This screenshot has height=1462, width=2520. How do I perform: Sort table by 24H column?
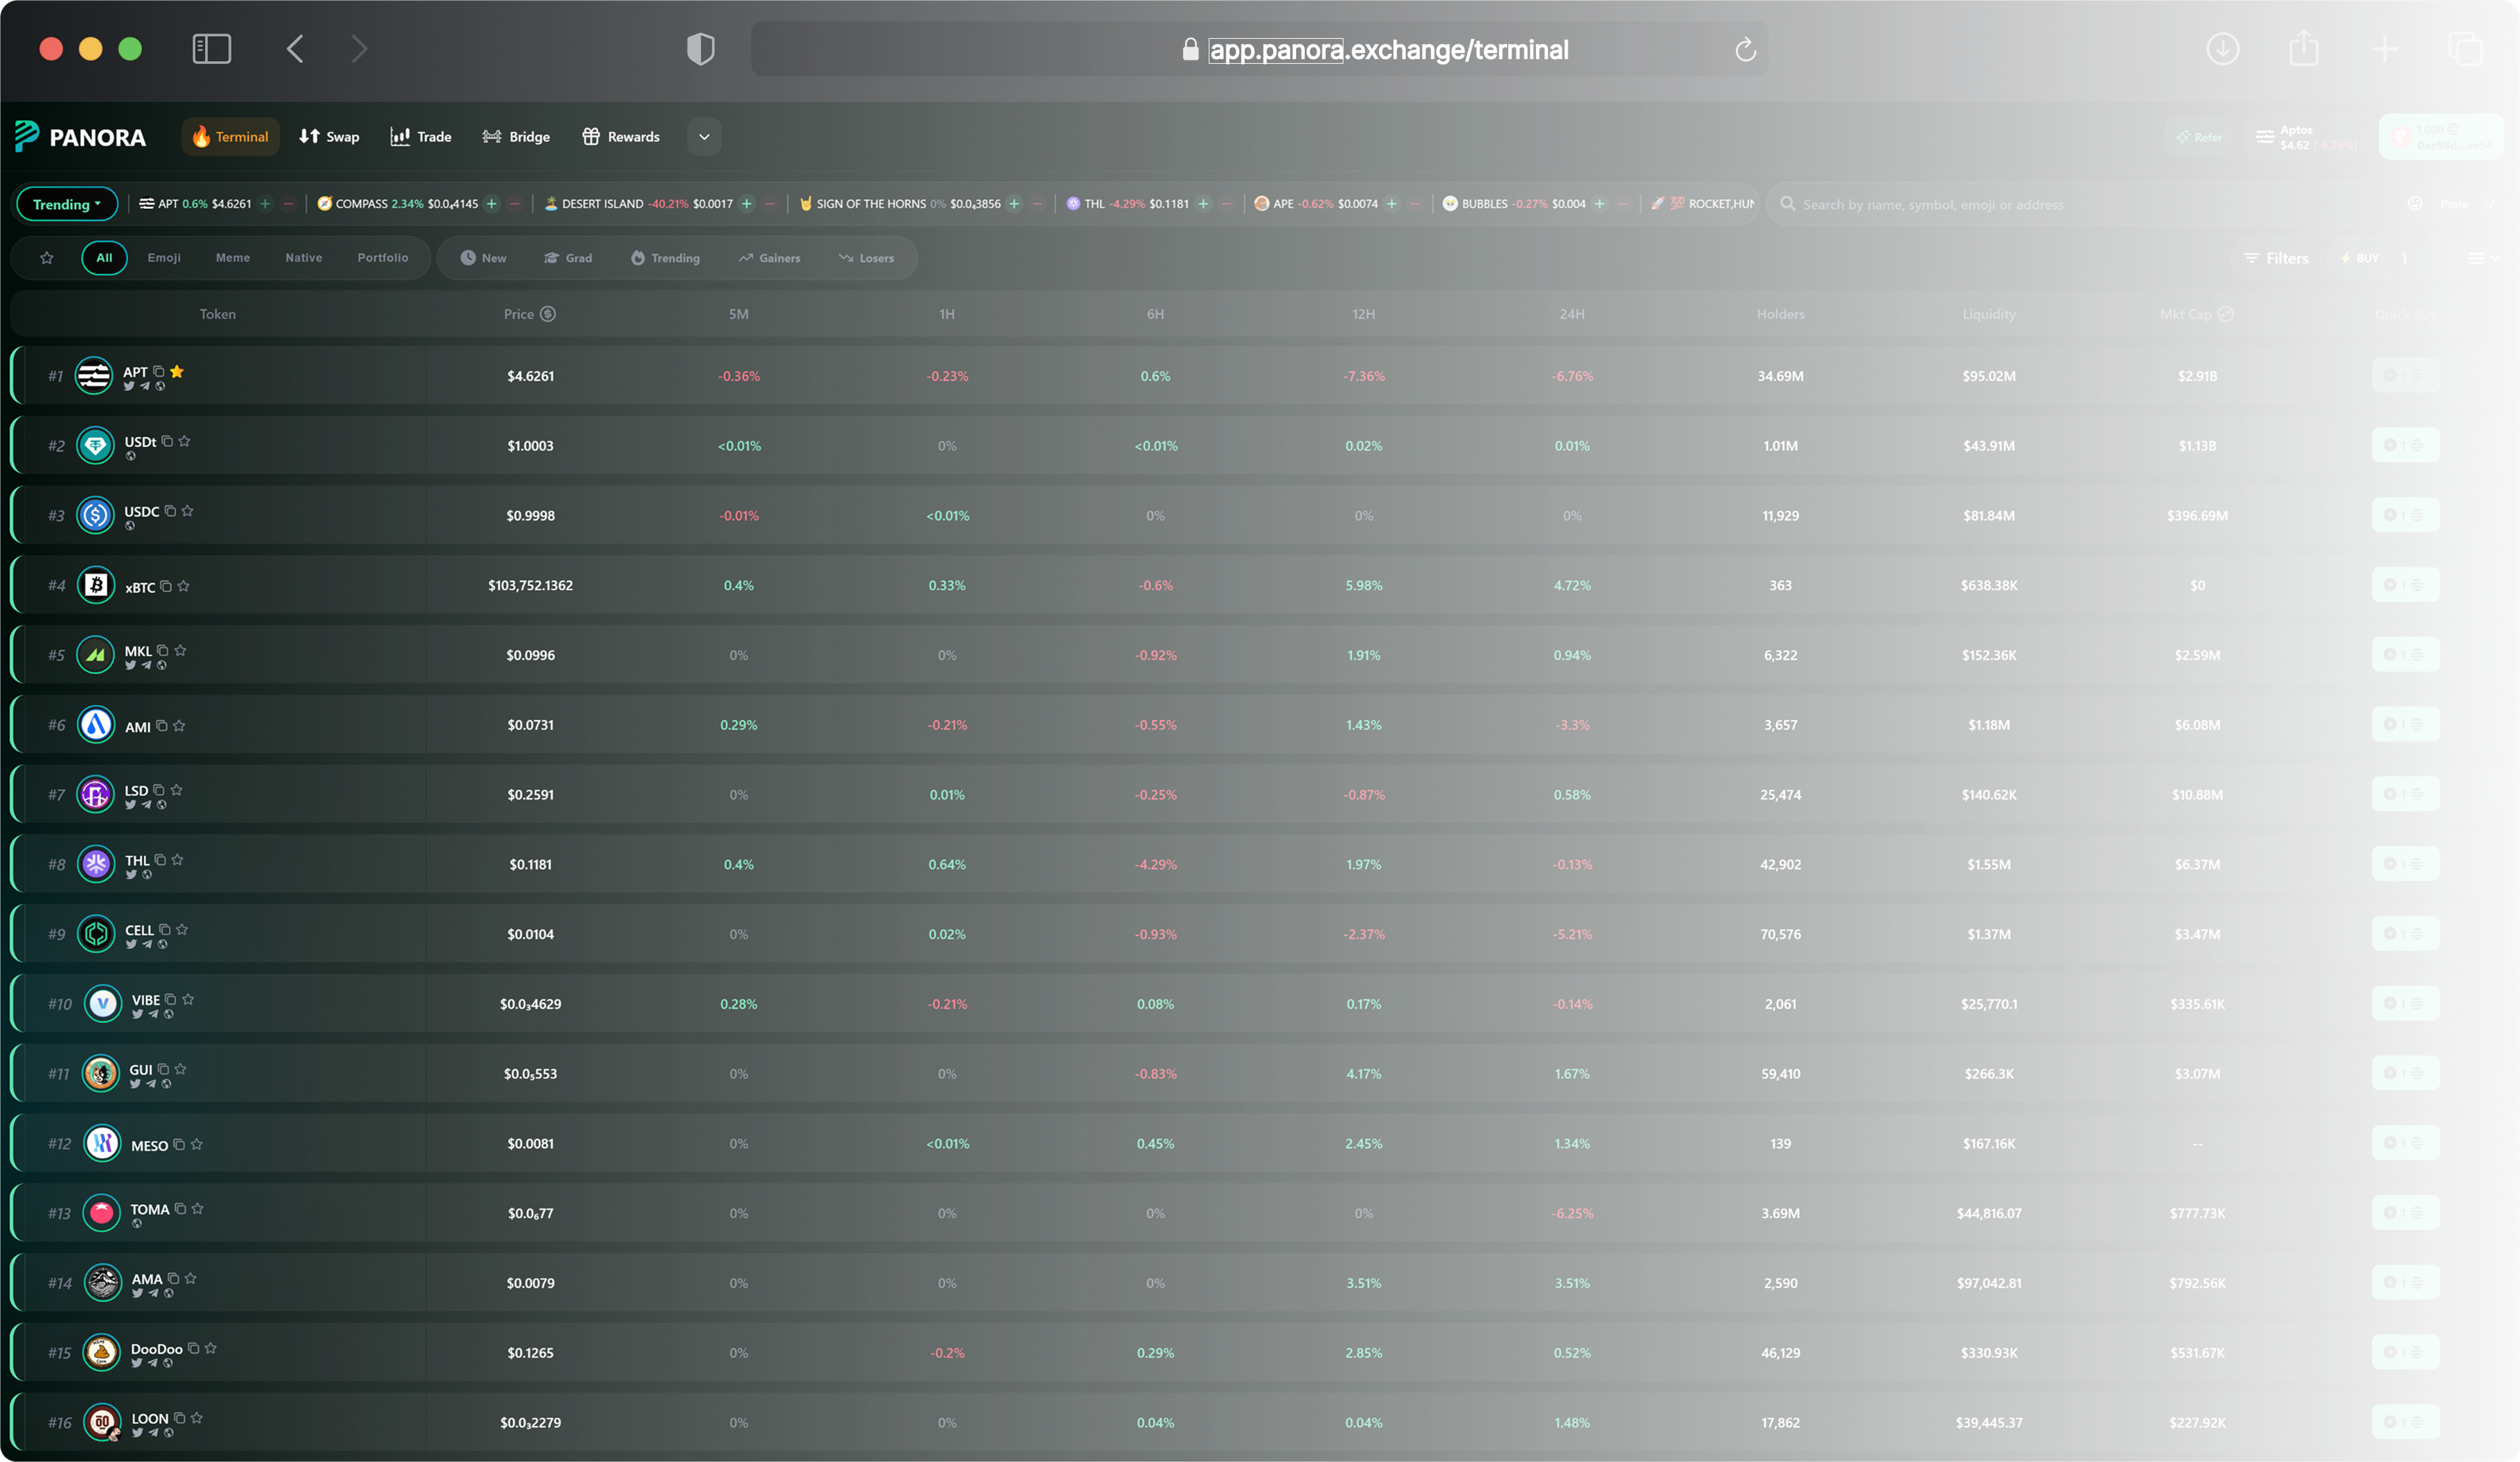tap(1572, 314)
